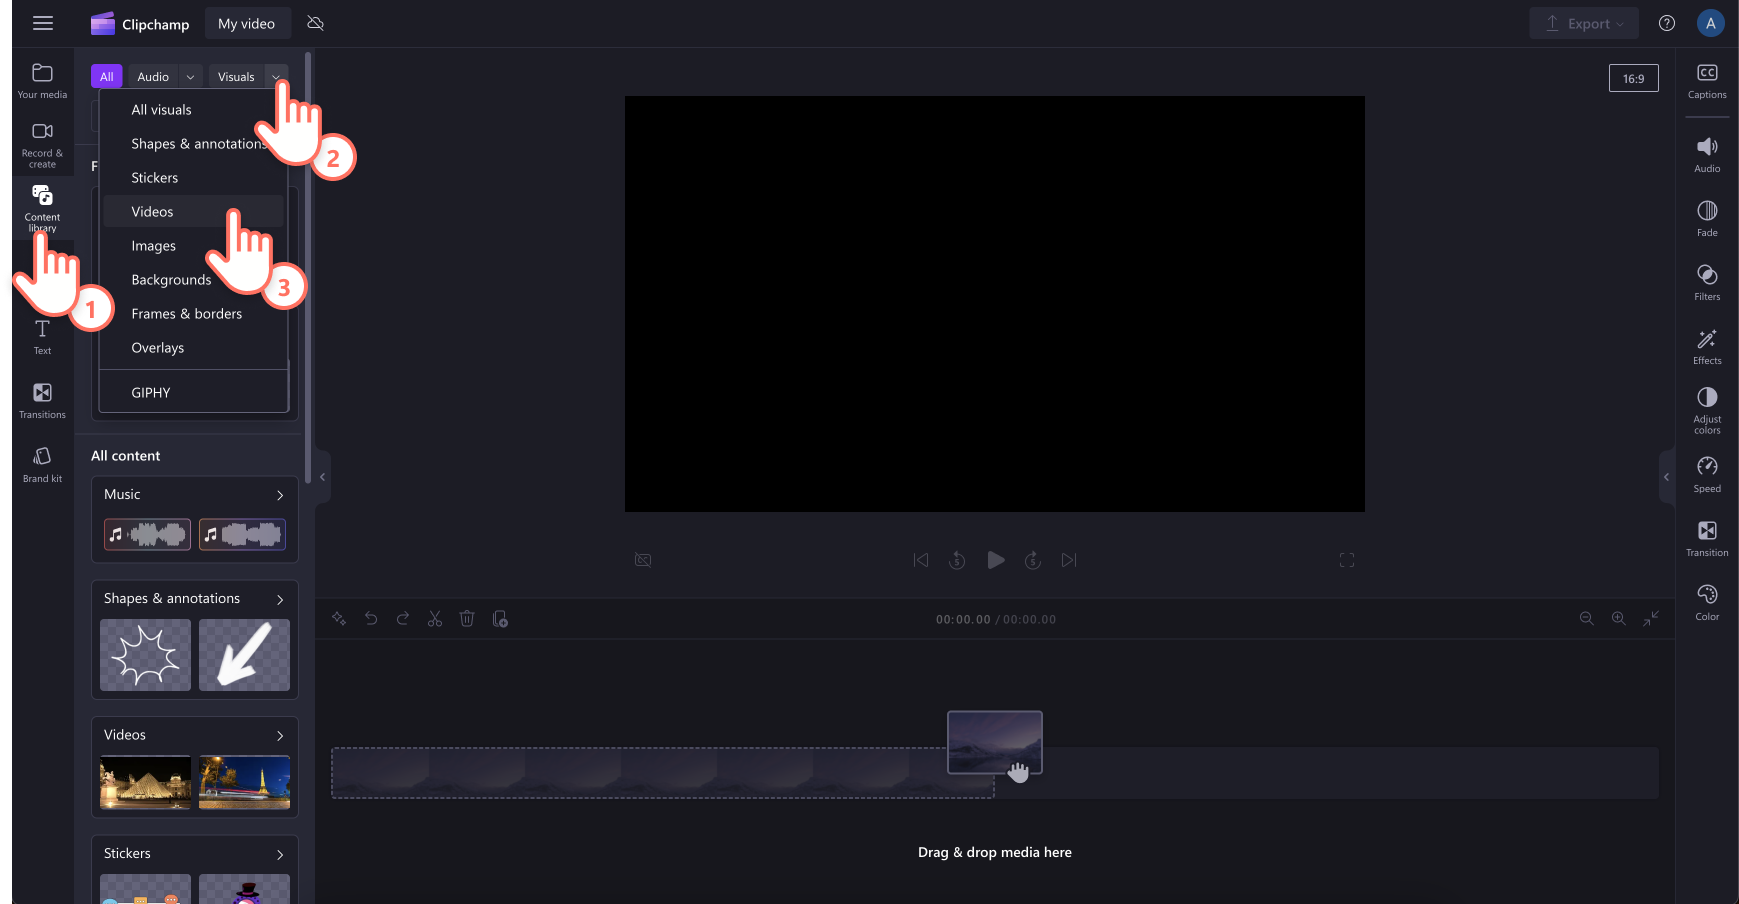Screen dimensions: 1739x904
Task: Toggle the hide-captions icon below preview
Action: pyautogui.click(x=643, y=560)
